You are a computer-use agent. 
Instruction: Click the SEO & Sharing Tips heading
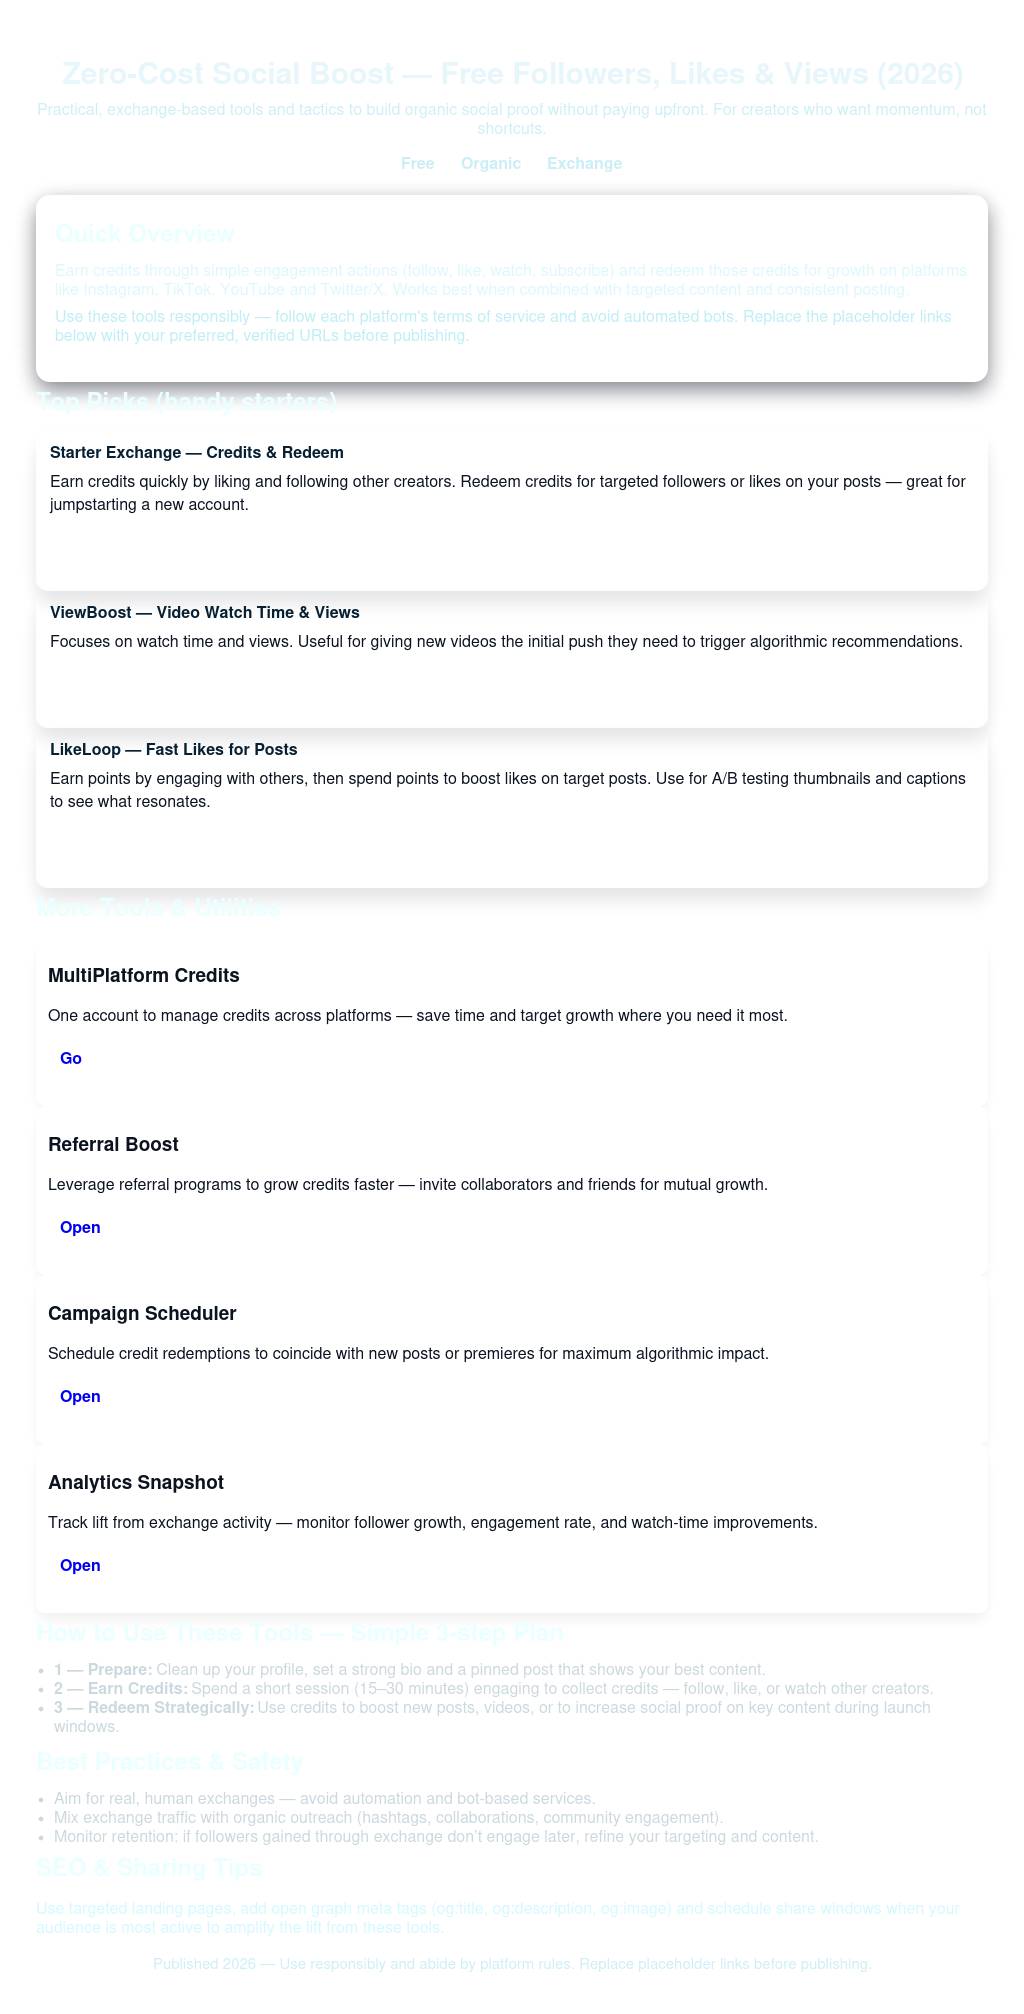pyautogui.click(x=149, y=1867)
